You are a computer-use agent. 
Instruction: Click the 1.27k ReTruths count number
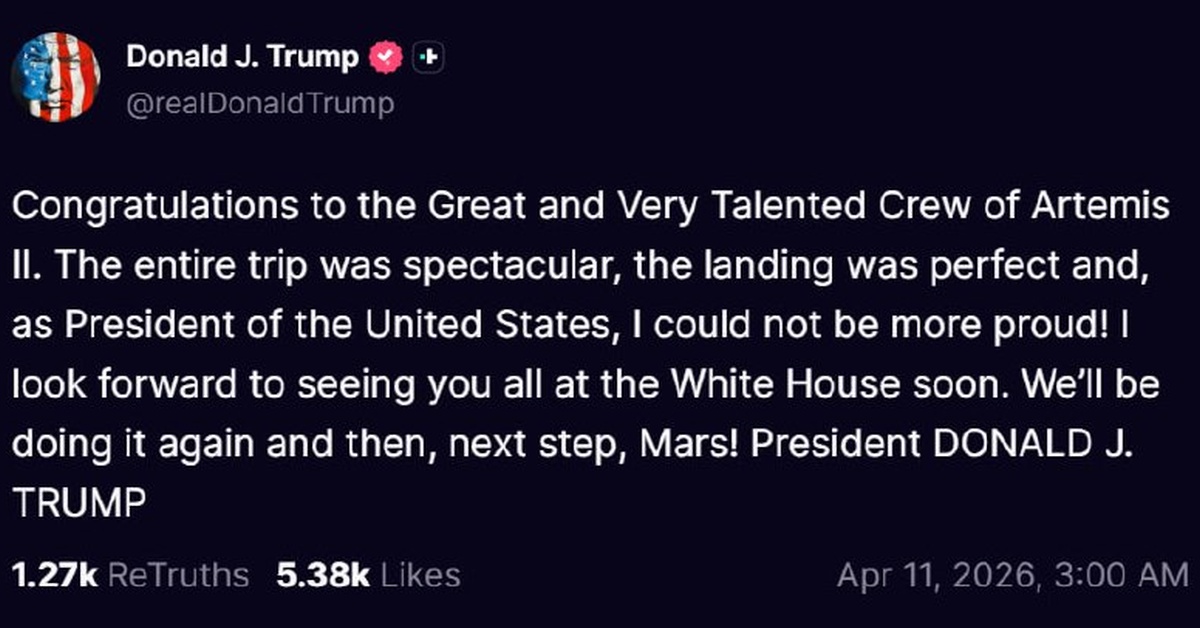(54, 575)
